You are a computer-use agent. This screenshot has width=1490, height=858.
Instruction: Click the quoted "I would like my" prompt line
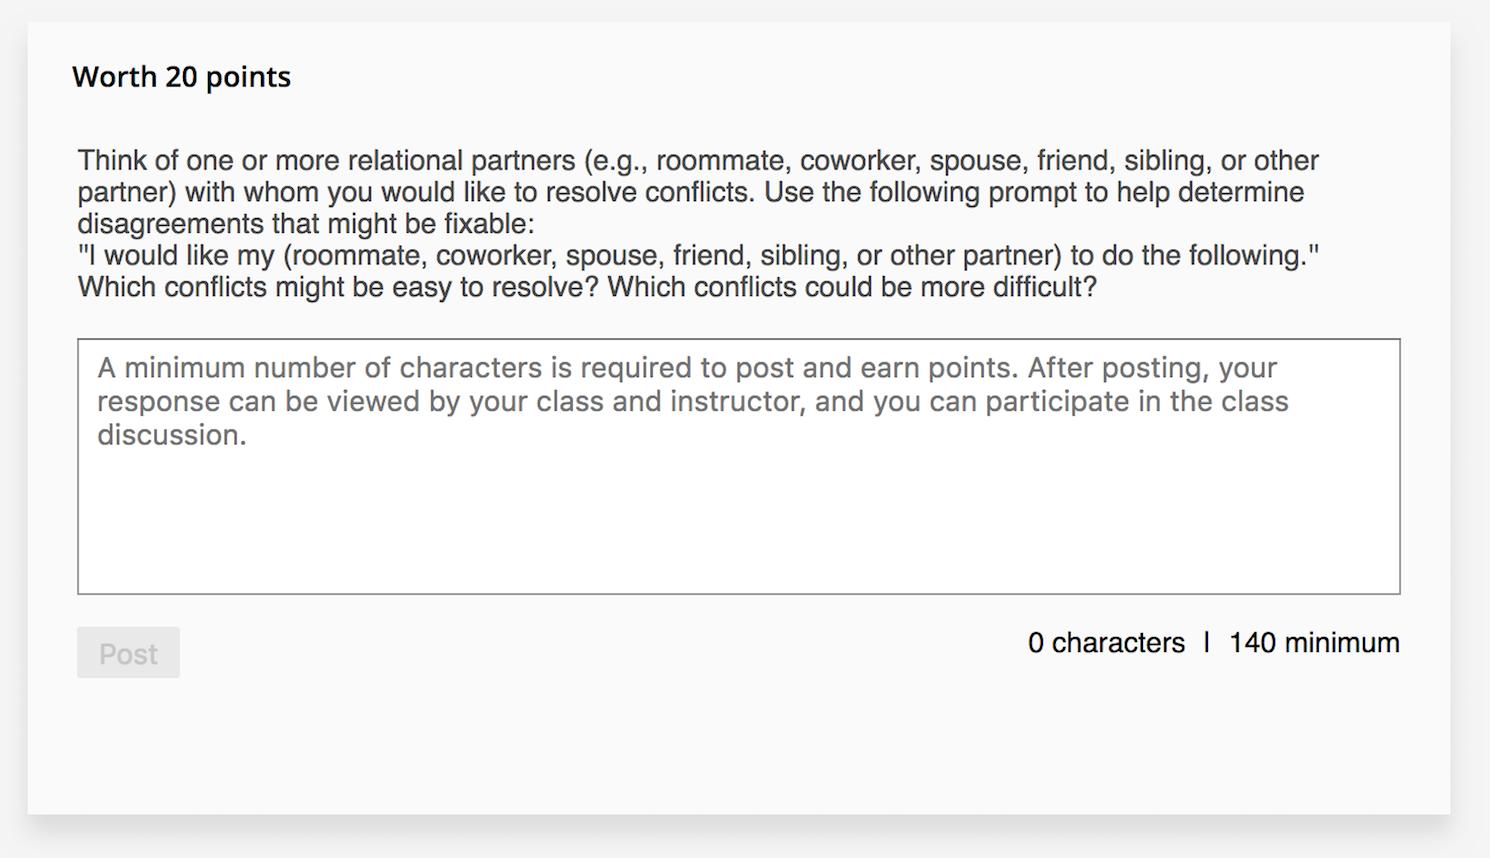177,255
